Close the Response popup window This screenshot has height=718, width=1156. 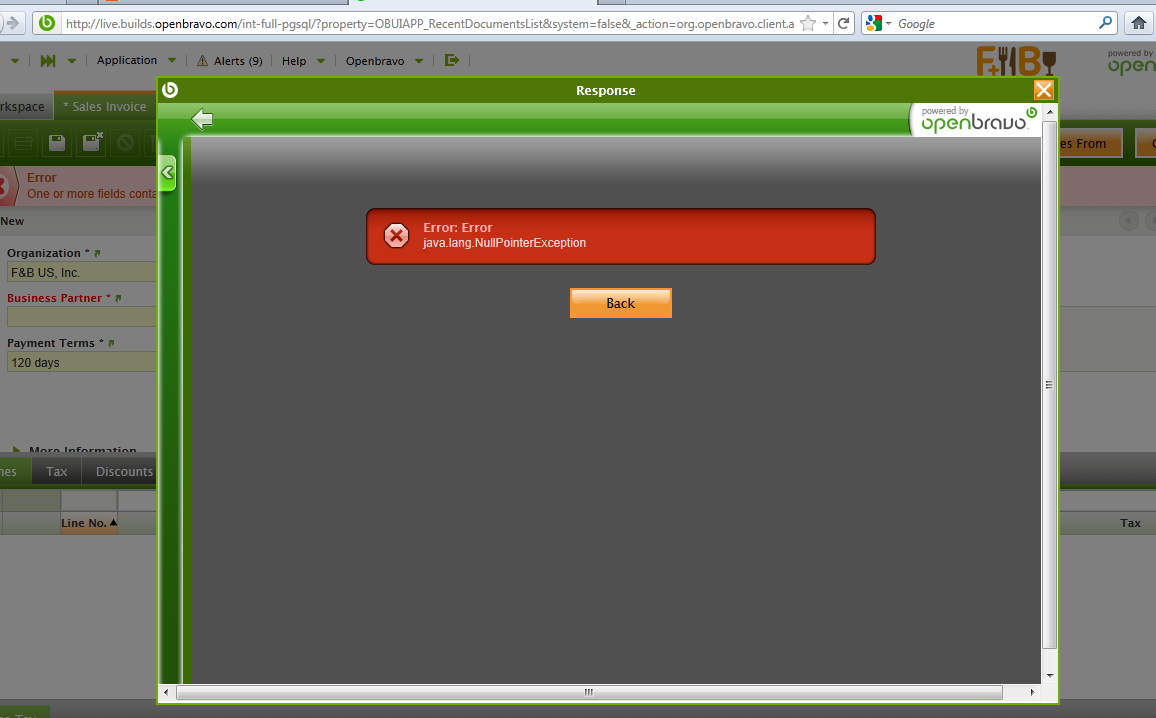coord(1043,90)
